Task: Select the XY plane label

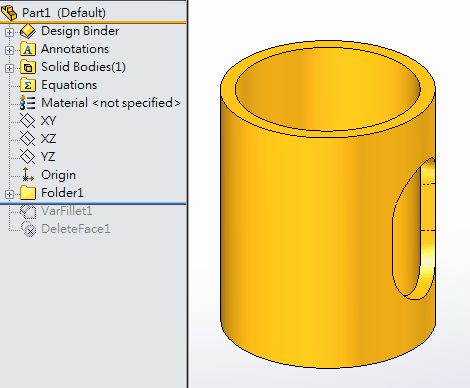Action: click(x=48, y=121)
